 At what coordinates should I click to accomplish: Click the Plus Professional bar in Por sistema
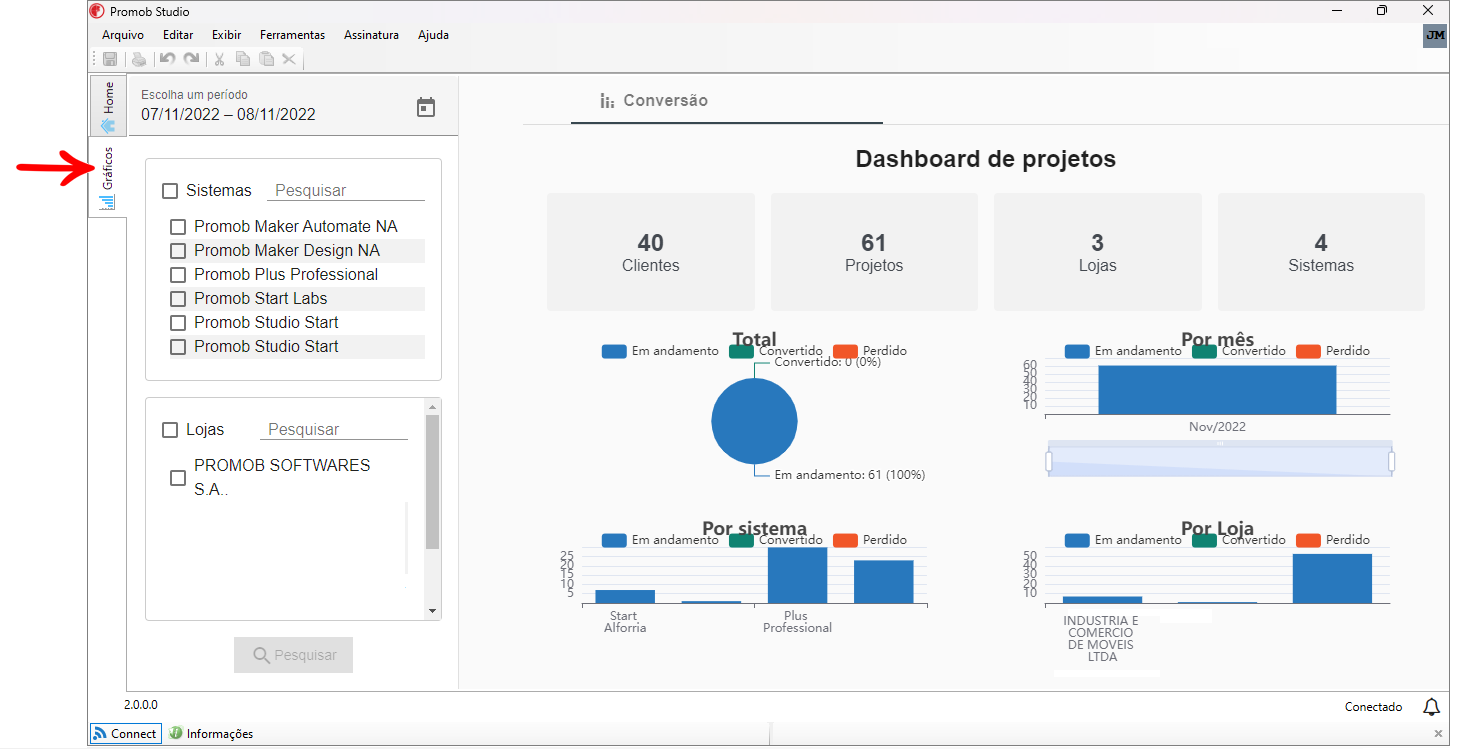point(797,575)
